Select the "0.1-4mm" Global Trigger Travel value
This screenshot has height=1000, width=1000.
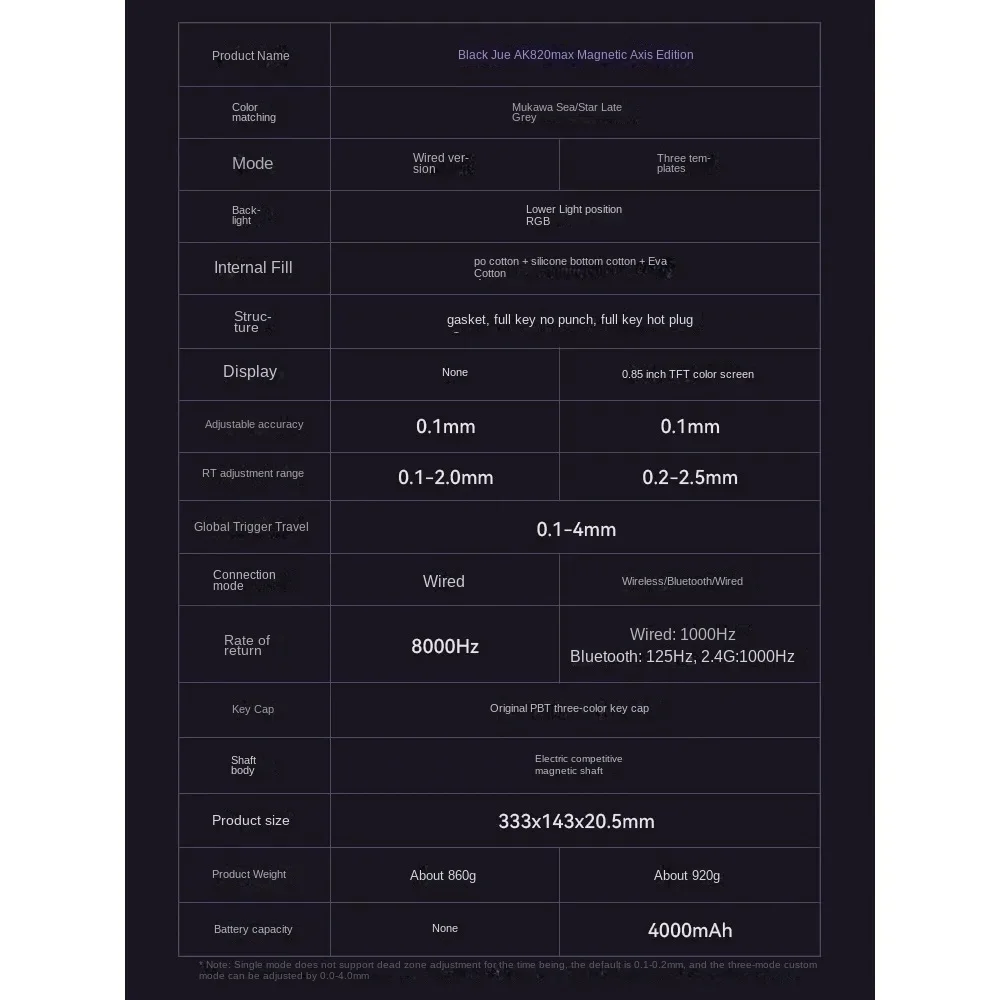576,530
